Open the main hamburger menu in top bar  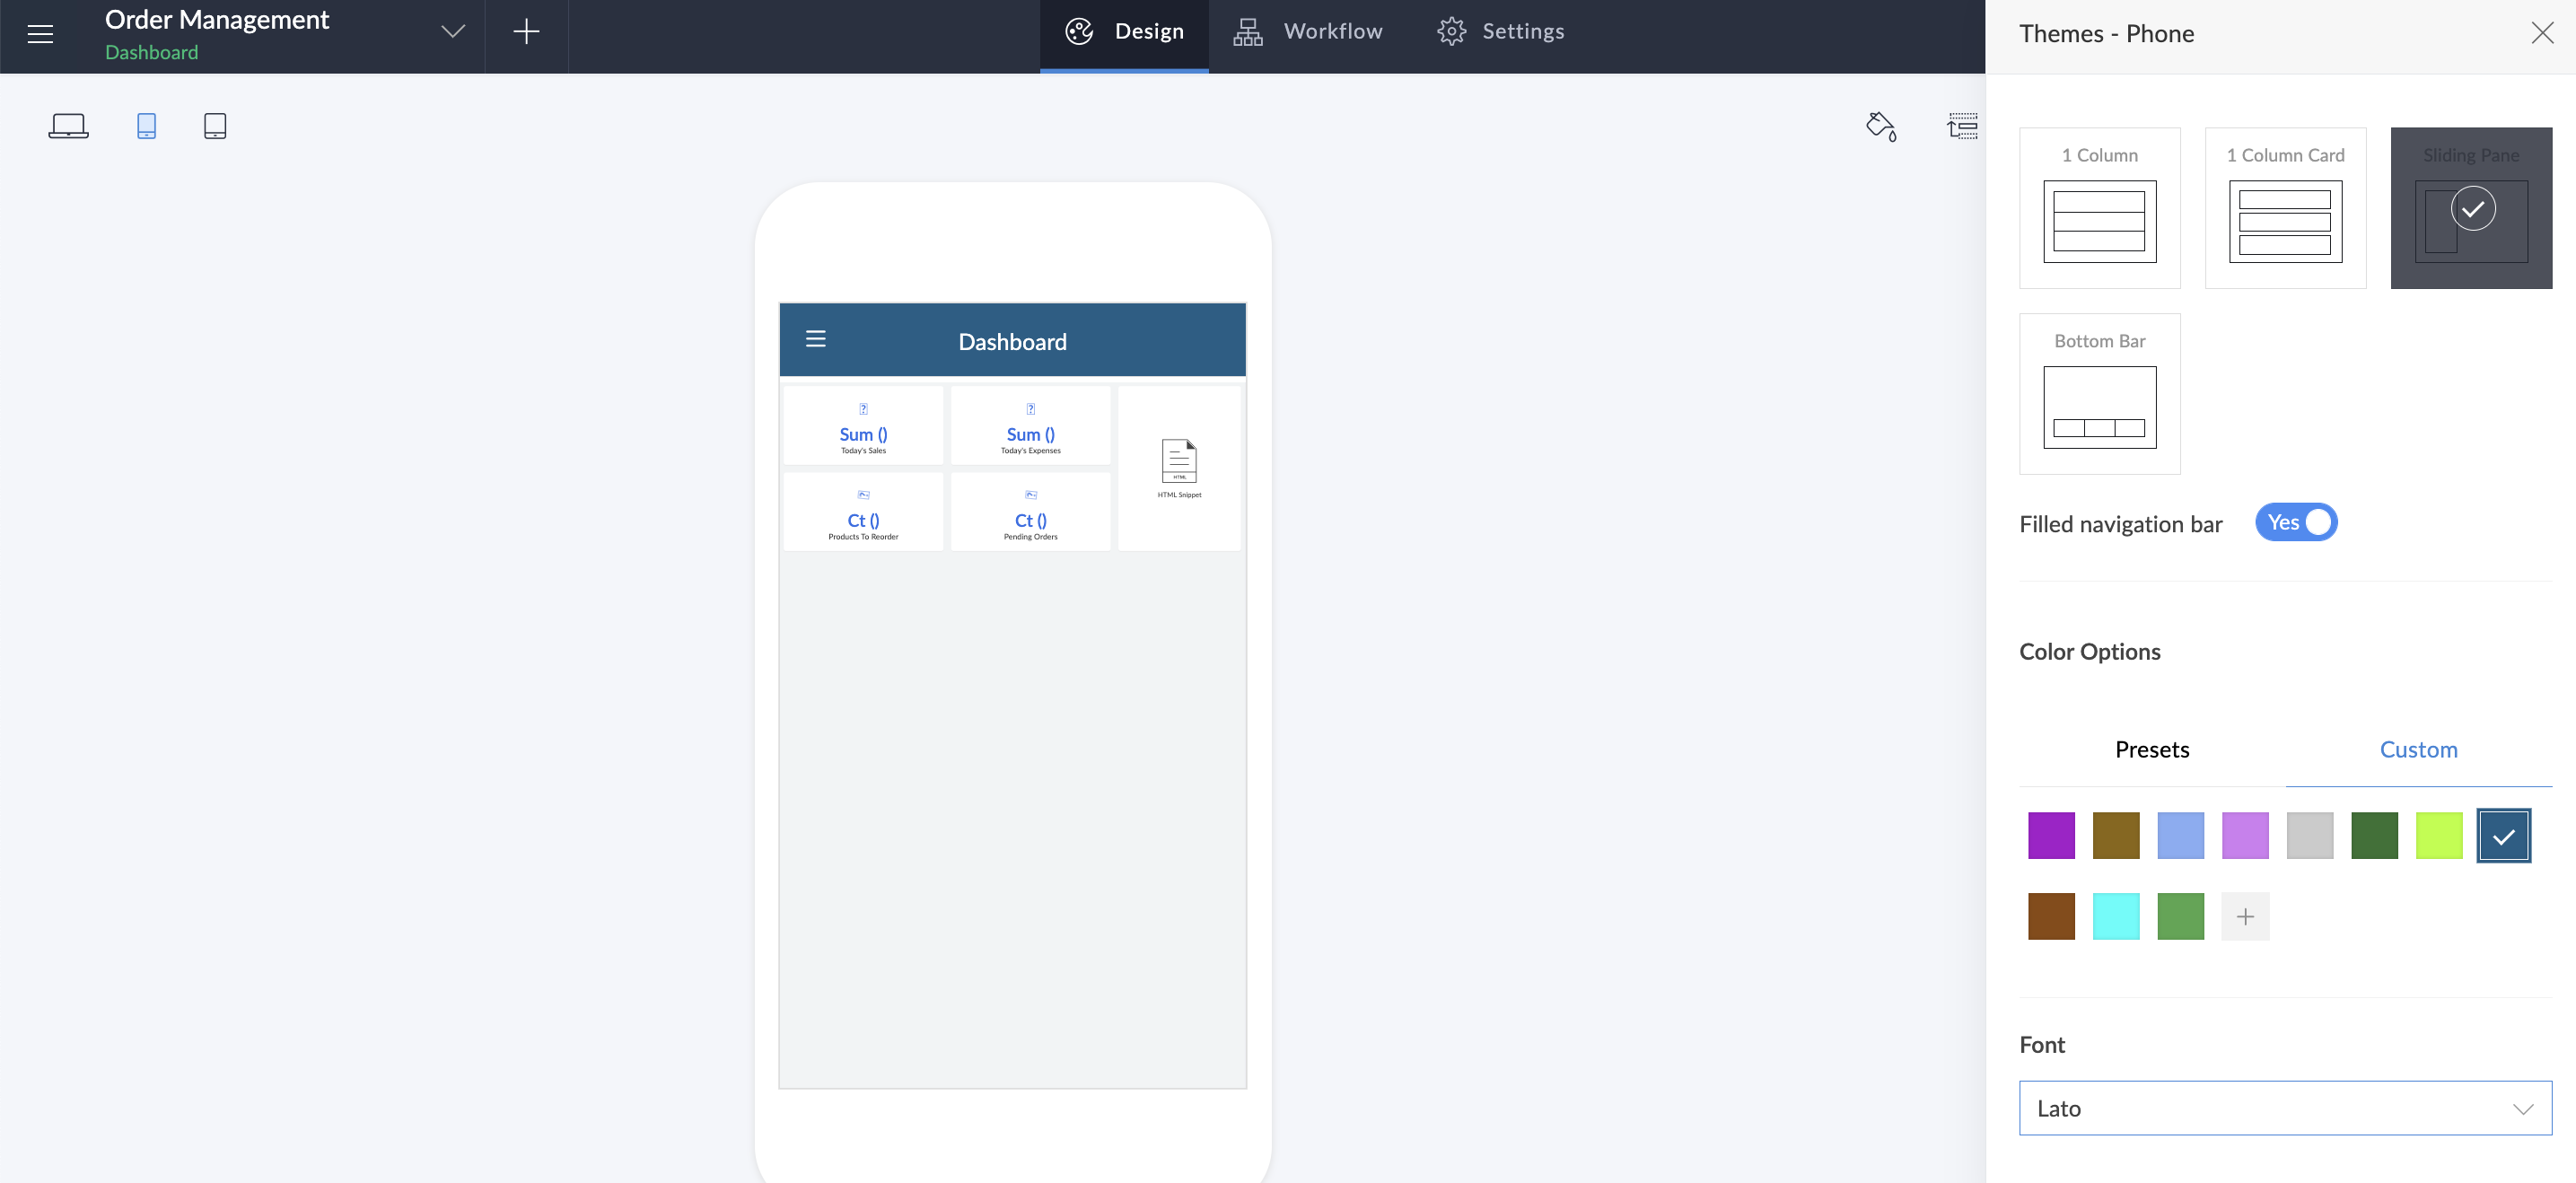coord(40,34)
